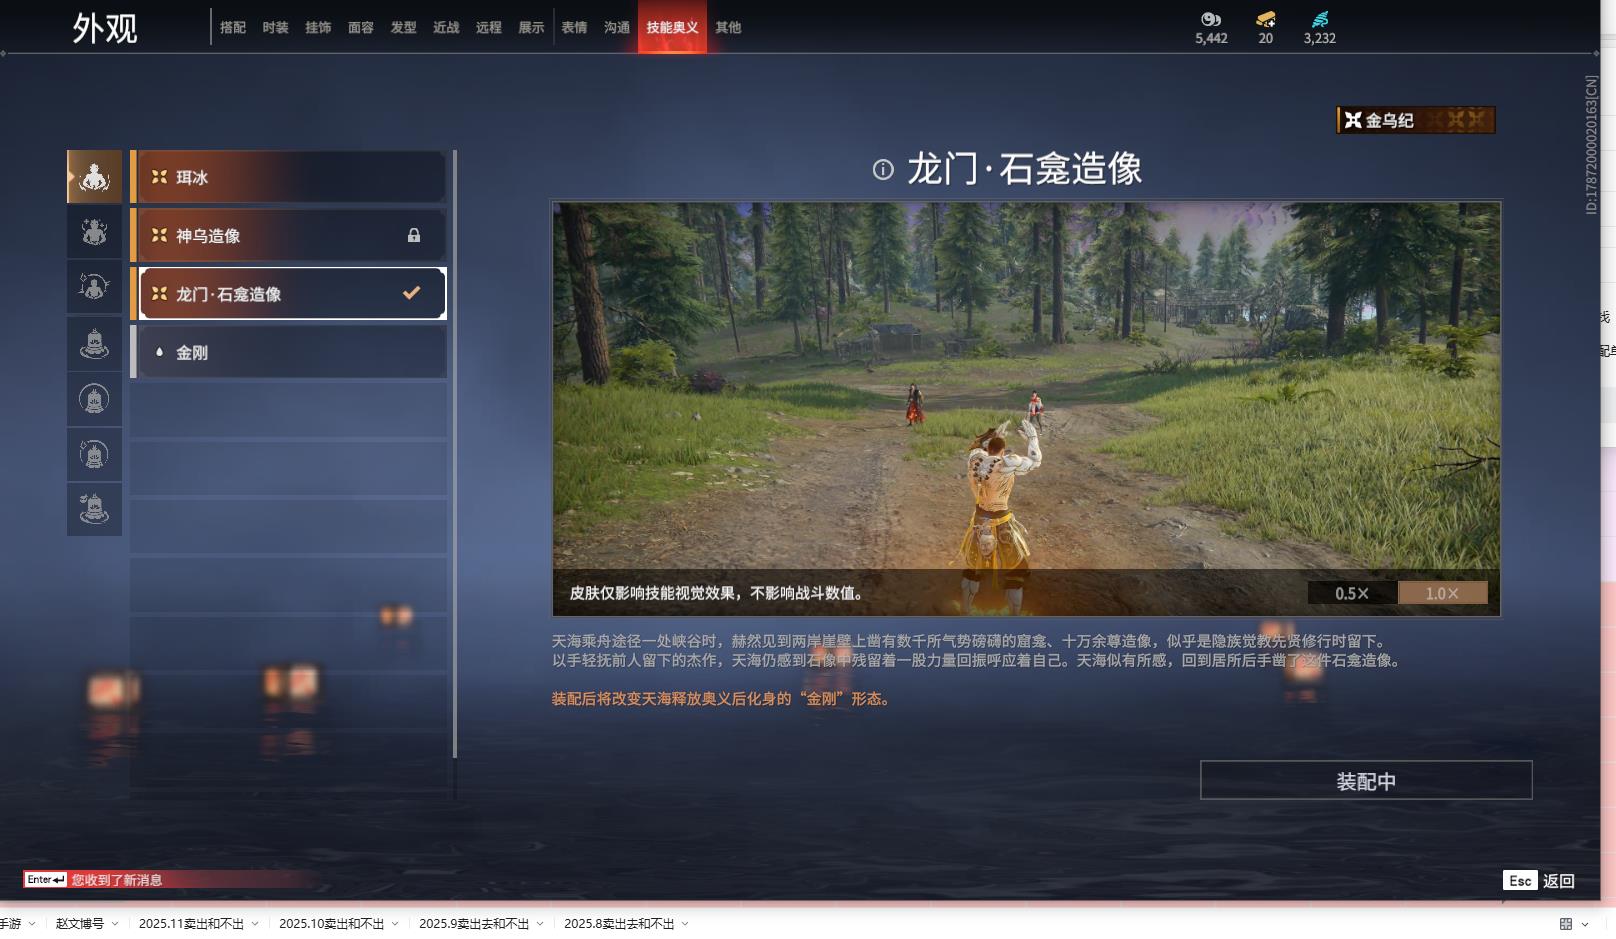
Task: Click 返回 to go back
Action: click(x=1559, y=881)
